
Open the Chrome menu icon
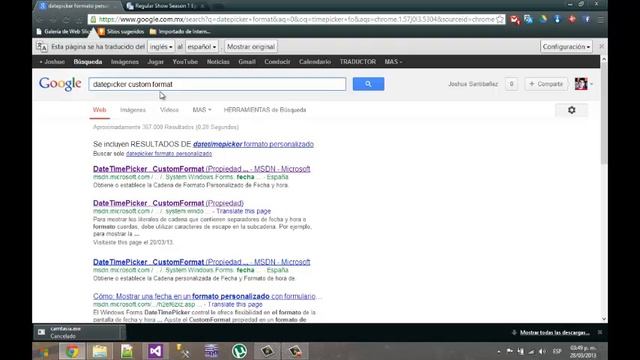600,20
